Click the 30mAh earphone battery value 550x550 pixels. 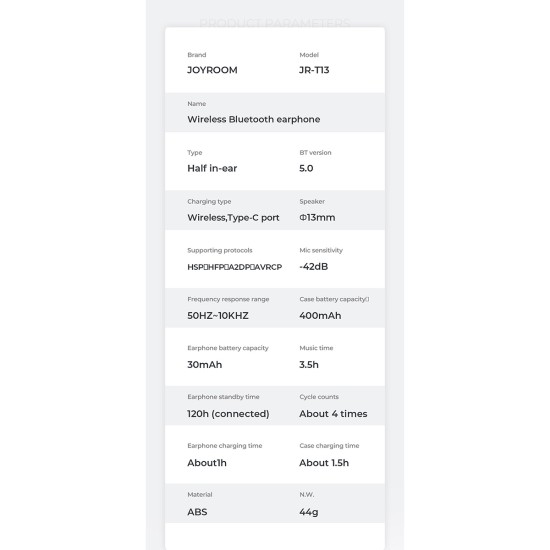pyautogui.click(x=204, y=365)
